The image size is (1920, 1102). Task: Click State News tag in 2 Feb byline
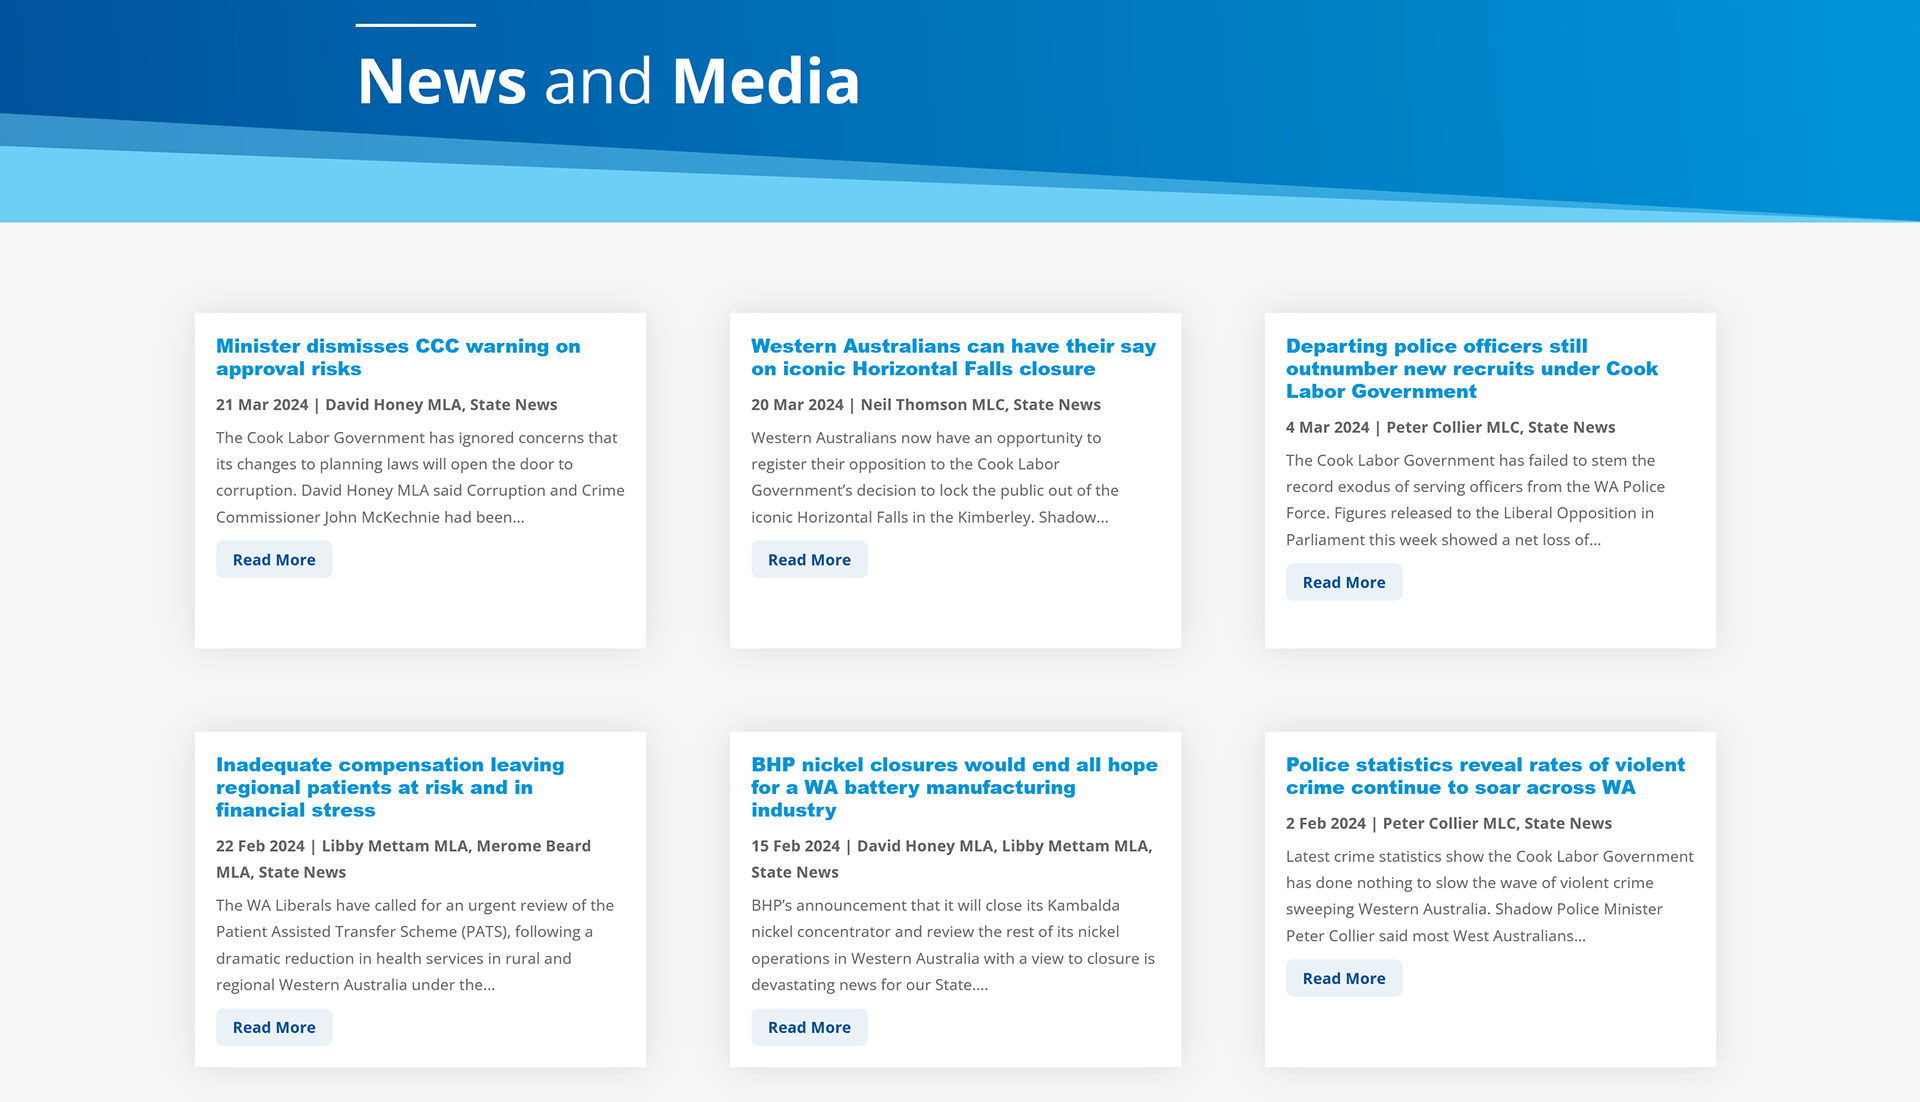pyautogui.click(x=1567, y=823)
